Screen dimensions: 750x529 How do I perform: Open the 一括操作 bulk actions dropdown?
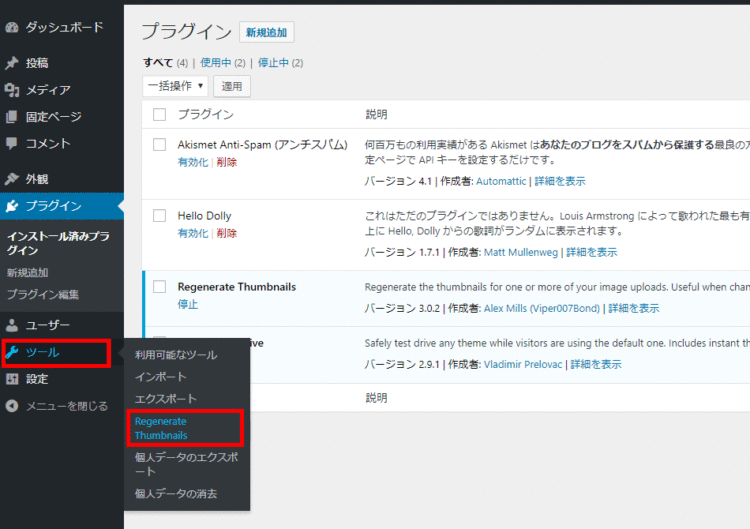click(175, 86)
